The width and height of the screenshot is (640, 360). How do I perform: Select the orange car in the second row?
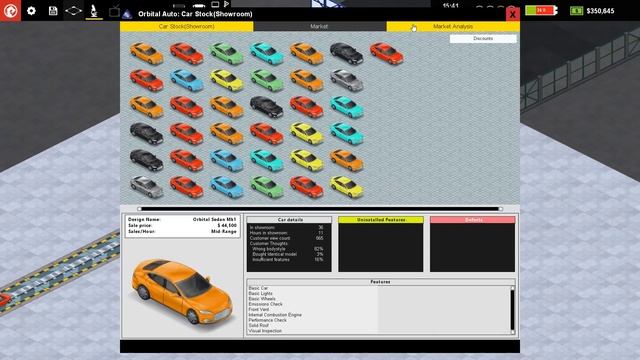coord(307,80)
